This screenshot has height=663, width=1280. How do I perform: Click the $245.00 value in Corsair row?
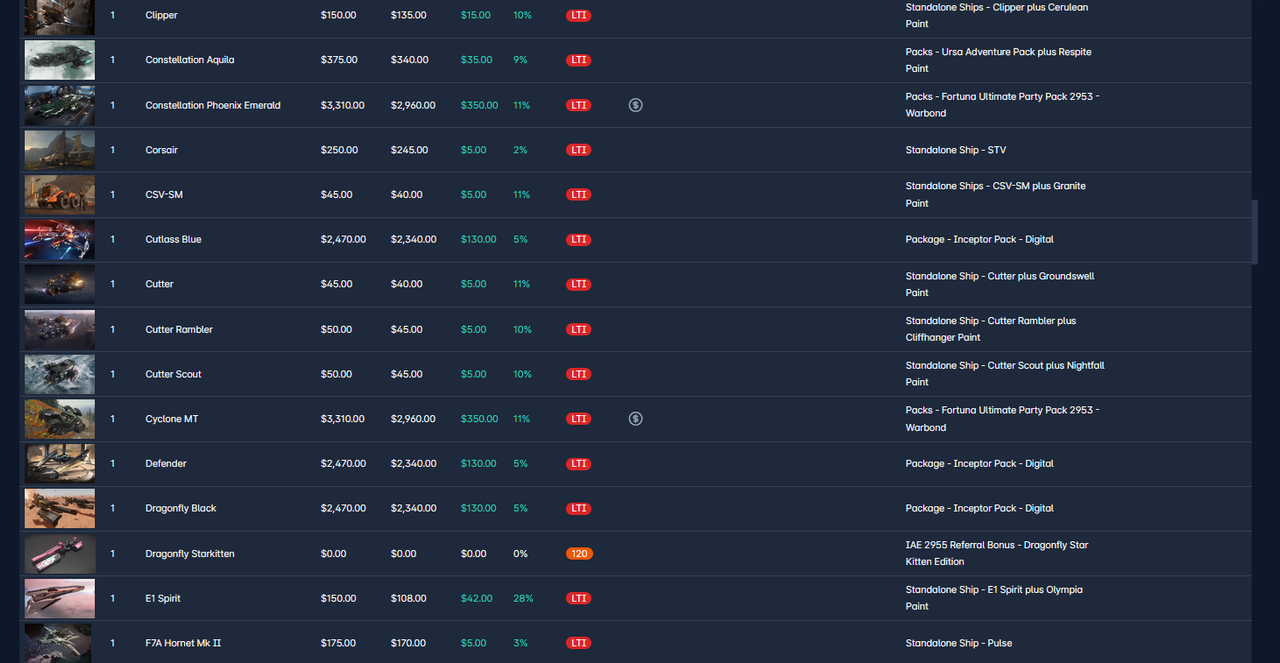[x=409, y=150]
